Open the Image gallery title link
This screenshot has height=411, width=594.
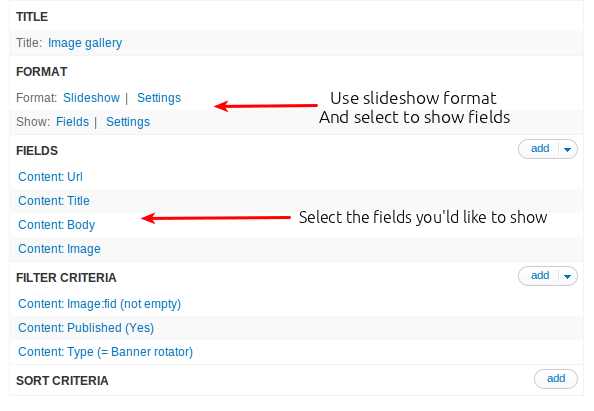point(85,43)
